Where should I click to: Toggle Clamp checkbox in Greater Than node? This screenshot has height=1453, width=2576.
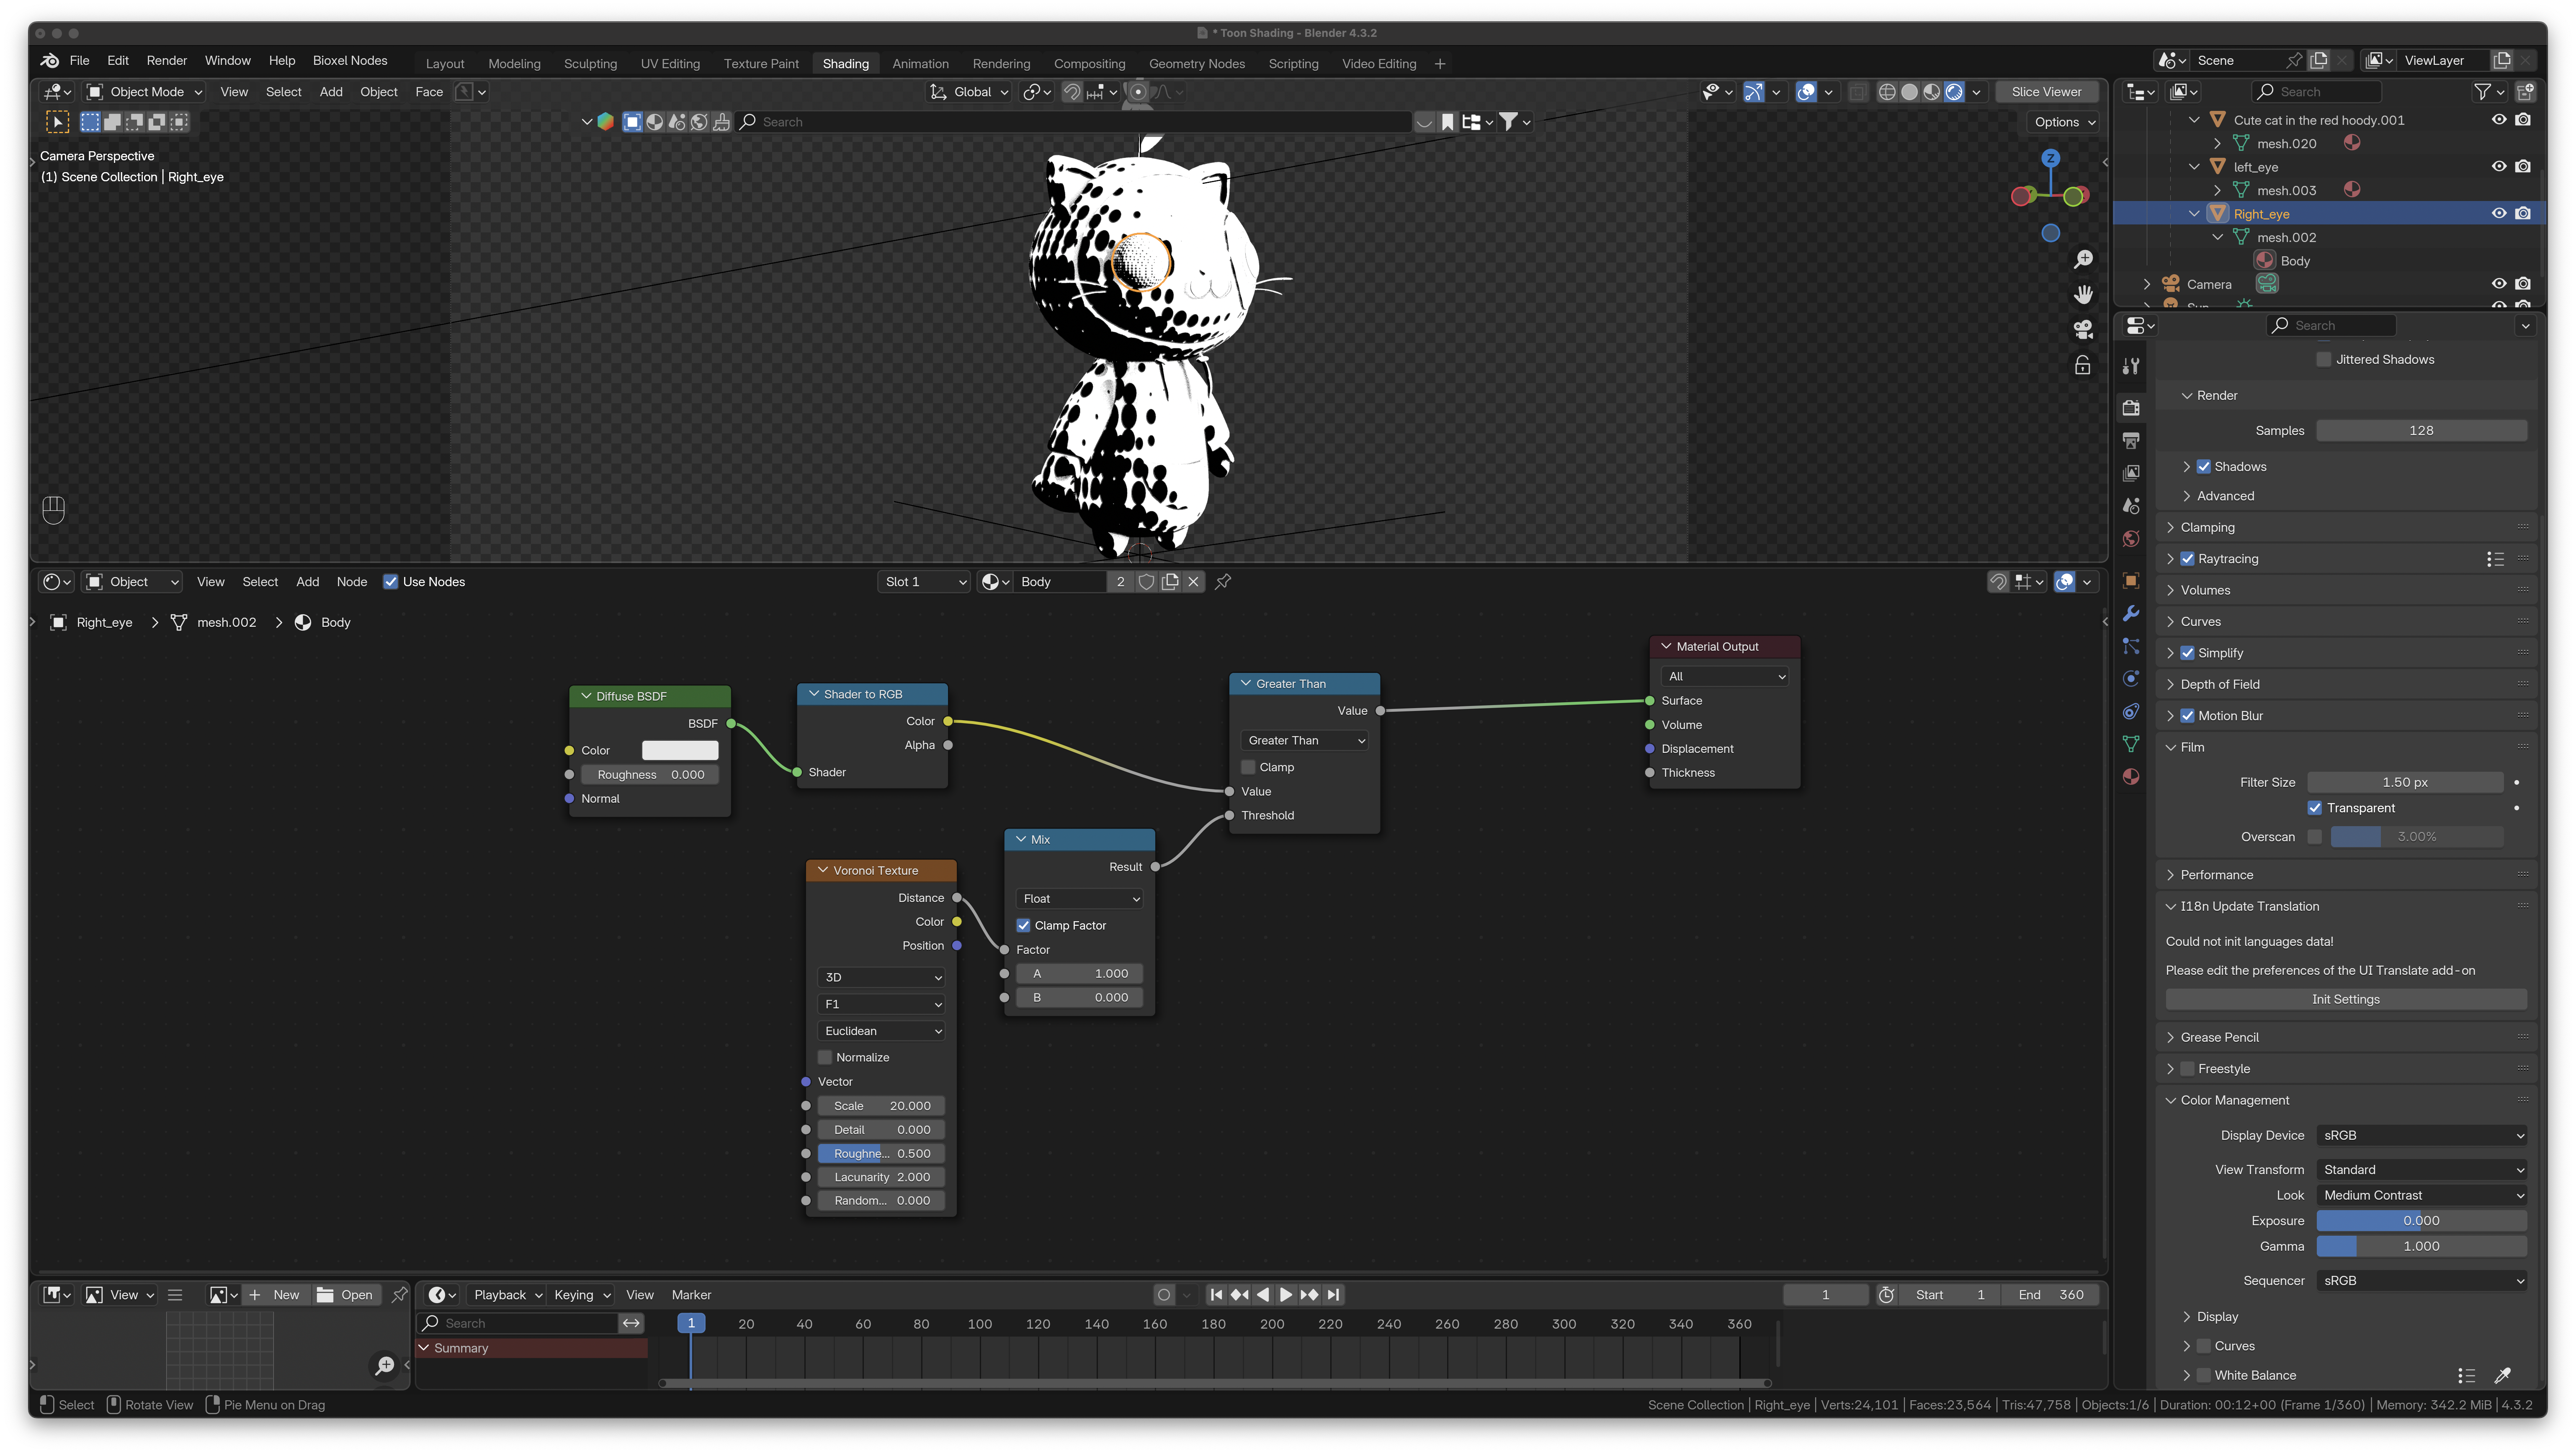pyautogui.click(x=1248, y=768)
